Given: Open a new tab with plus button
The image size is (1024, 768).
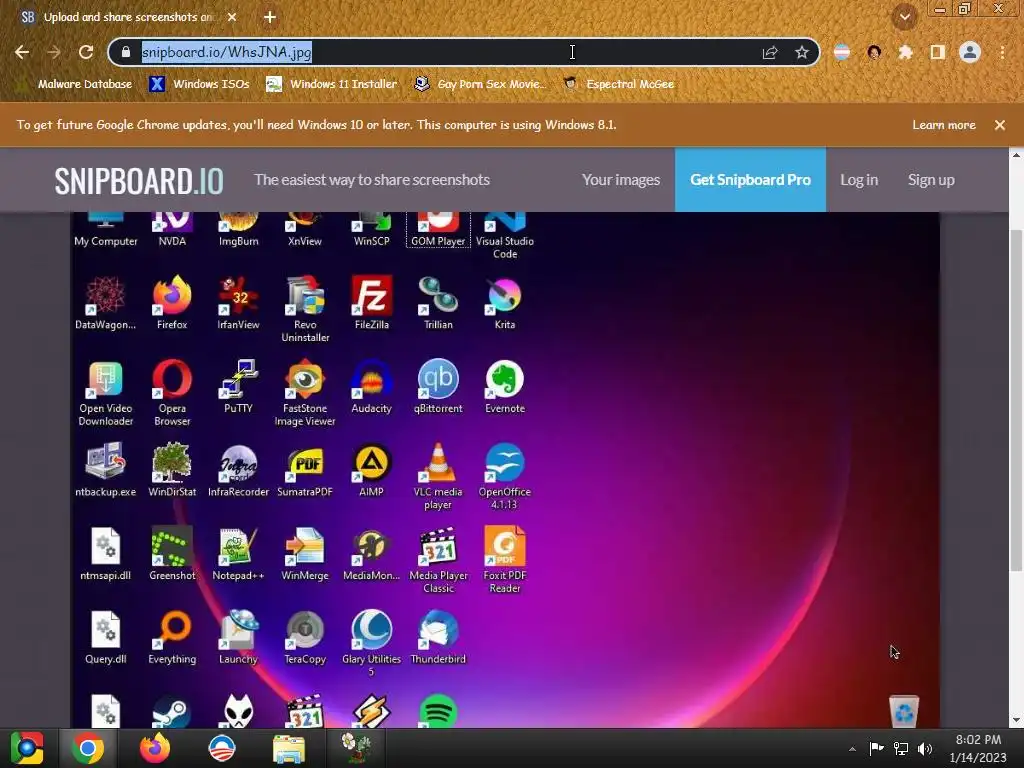Looking at the screenshot, I should click(x=270, y=17).
